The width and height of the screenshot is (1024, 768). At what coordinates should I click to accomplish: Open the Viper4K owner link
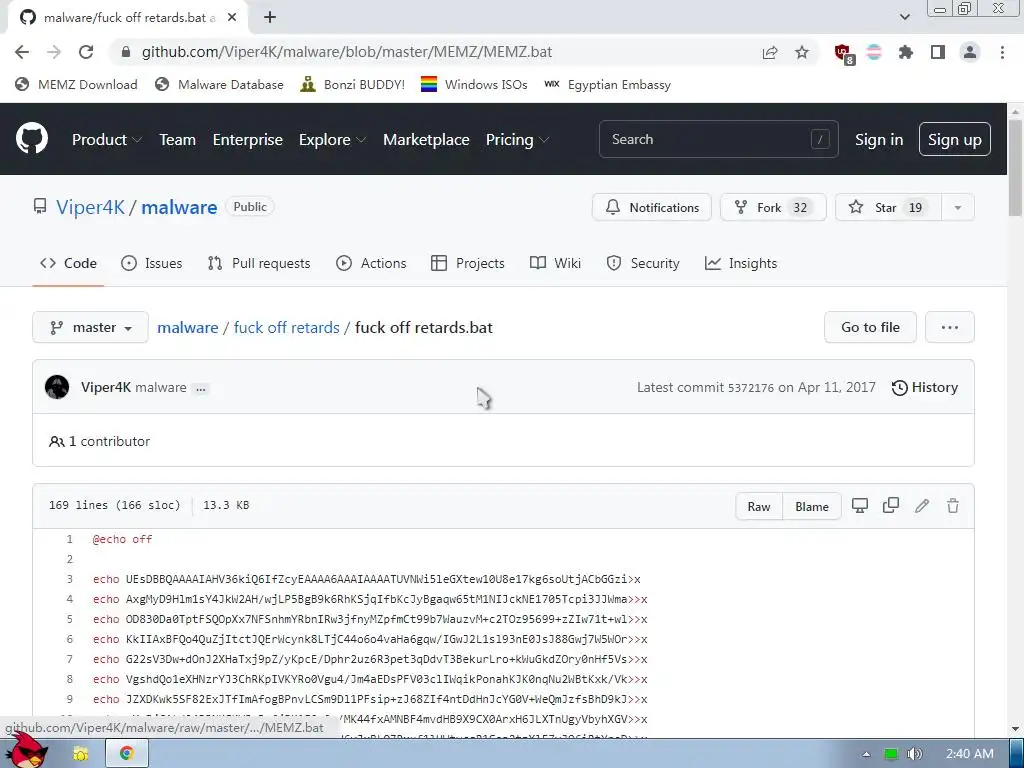90,208
